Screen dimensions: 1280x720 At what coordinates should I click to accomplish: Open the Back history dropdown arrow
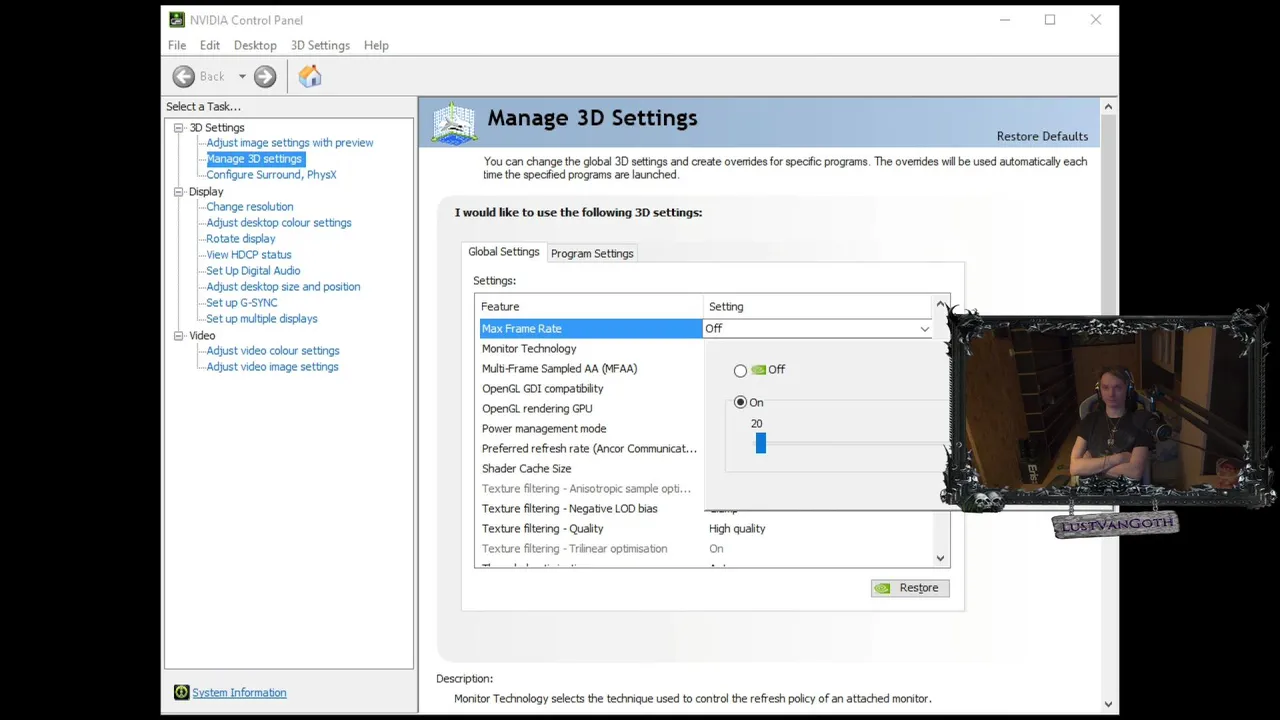click(x=242, y=76)
